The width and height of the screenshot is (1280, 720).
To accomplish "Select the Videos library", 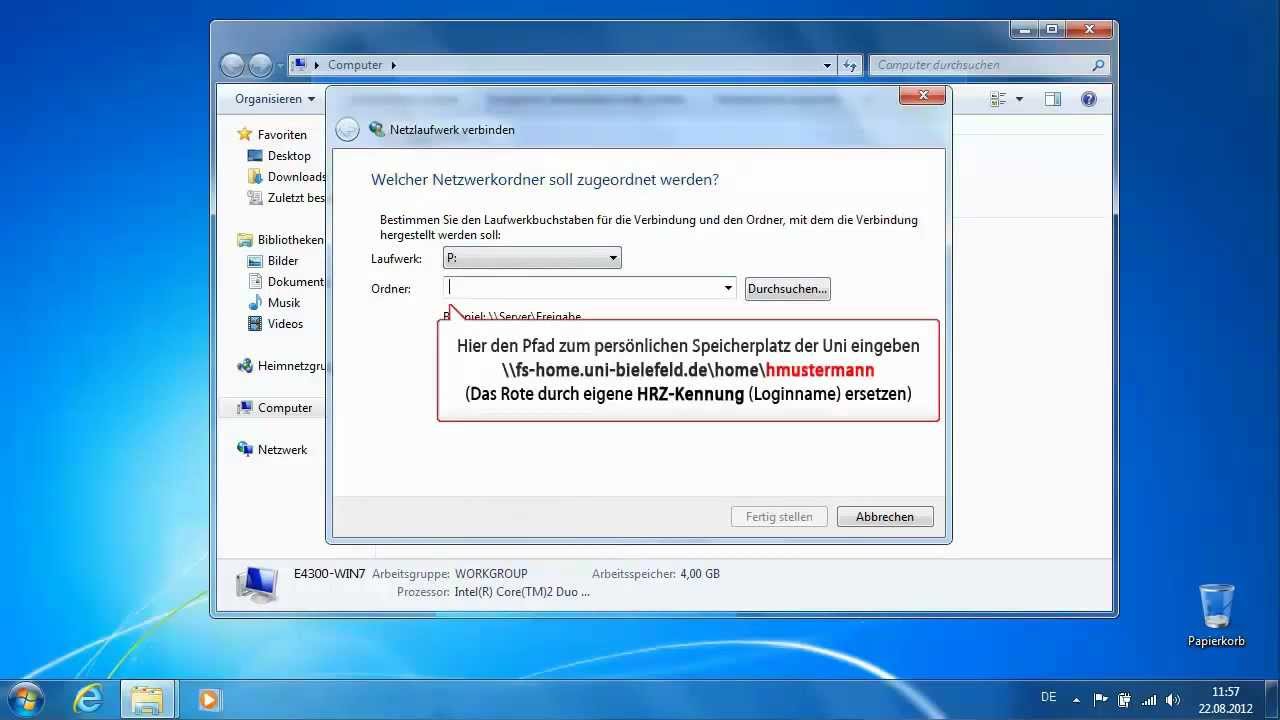I will [x=285, y=324].
